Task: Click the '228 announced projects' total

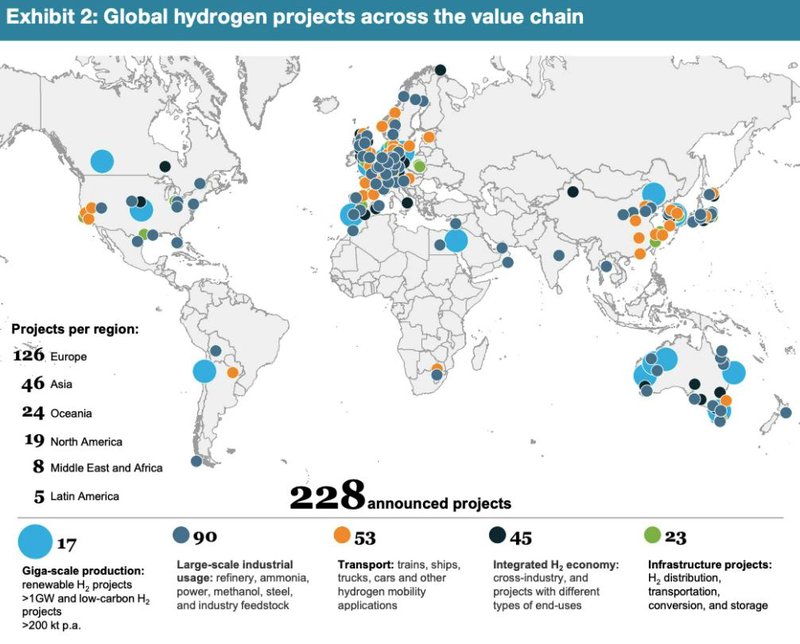Action: click(x=401, y=497)
